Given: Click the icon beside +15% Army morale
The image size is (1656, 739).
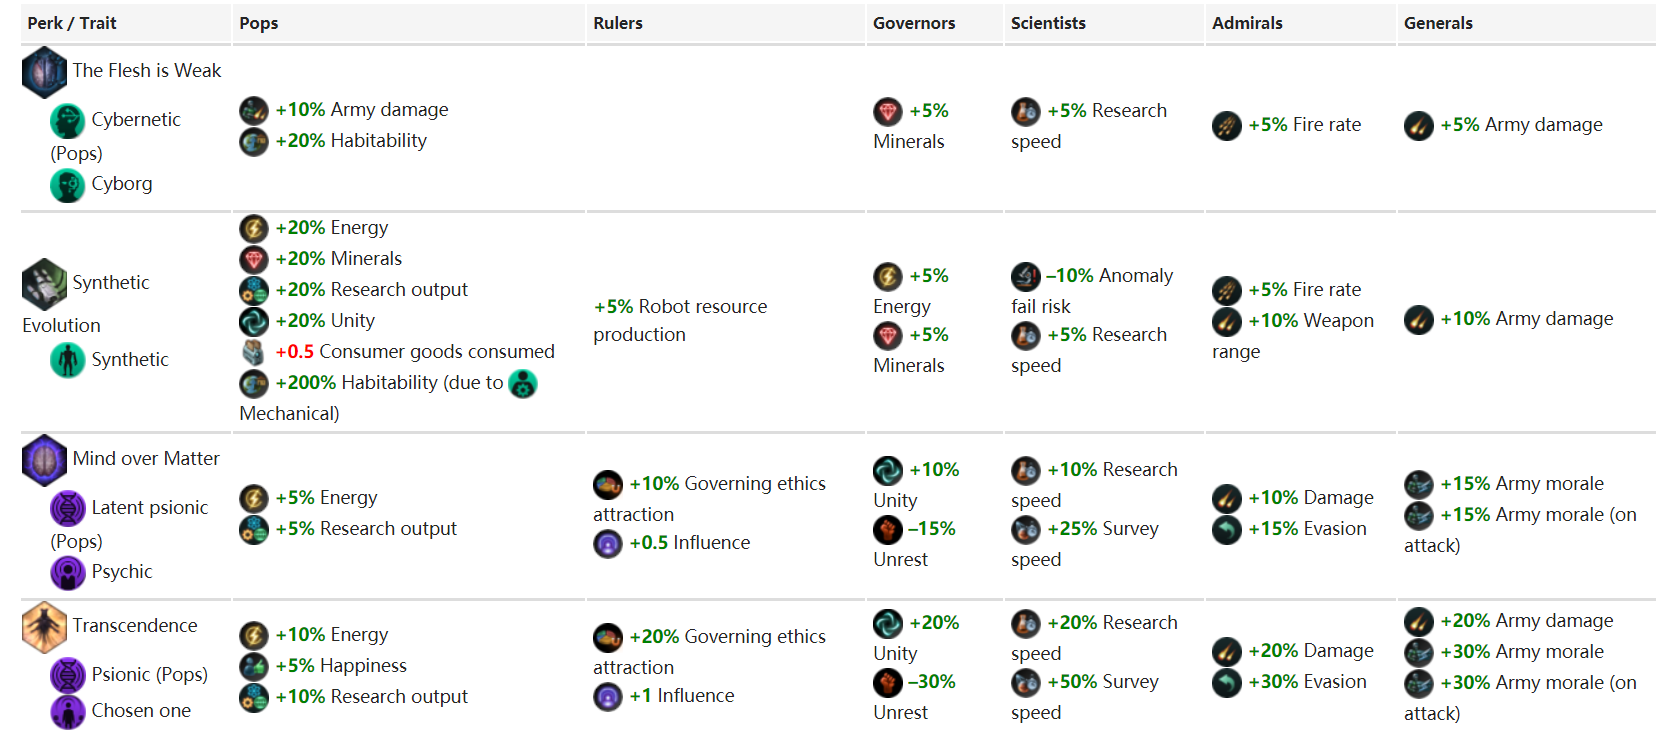Looking at the screenshot, I should pos(1419,484).
